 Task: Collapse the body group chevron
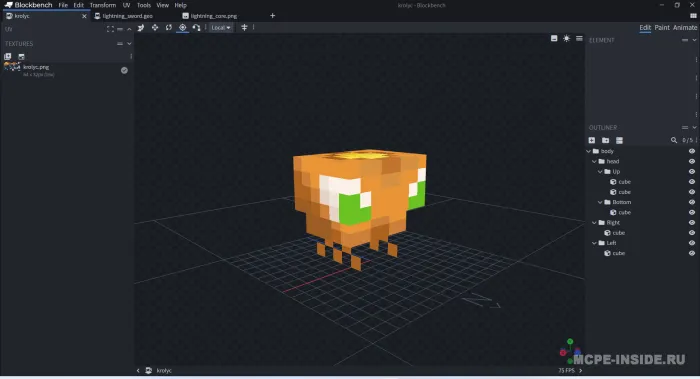pyautogui.click(x=588, y=151)
